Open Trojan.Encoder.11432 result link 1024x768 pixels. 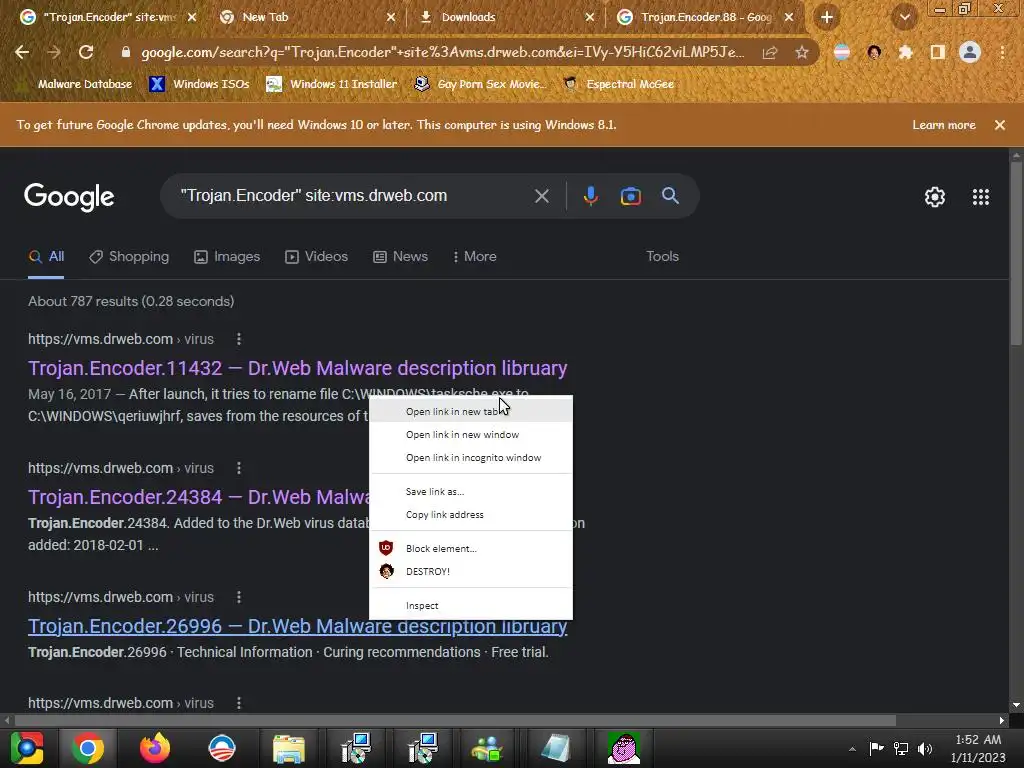click(x=297, y=368)
